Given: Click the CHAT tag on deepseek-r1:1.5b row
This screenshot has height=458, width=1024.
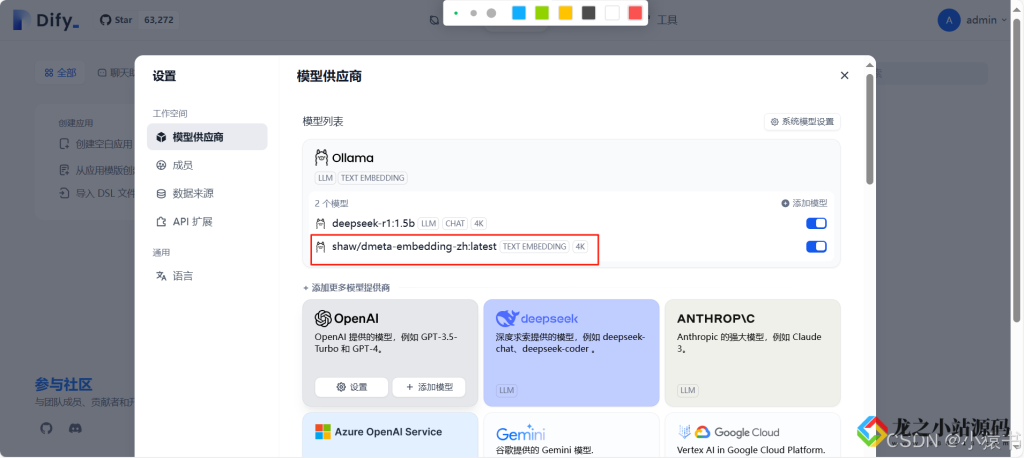Looking at the screenshot, I should (x=455, y=223).
